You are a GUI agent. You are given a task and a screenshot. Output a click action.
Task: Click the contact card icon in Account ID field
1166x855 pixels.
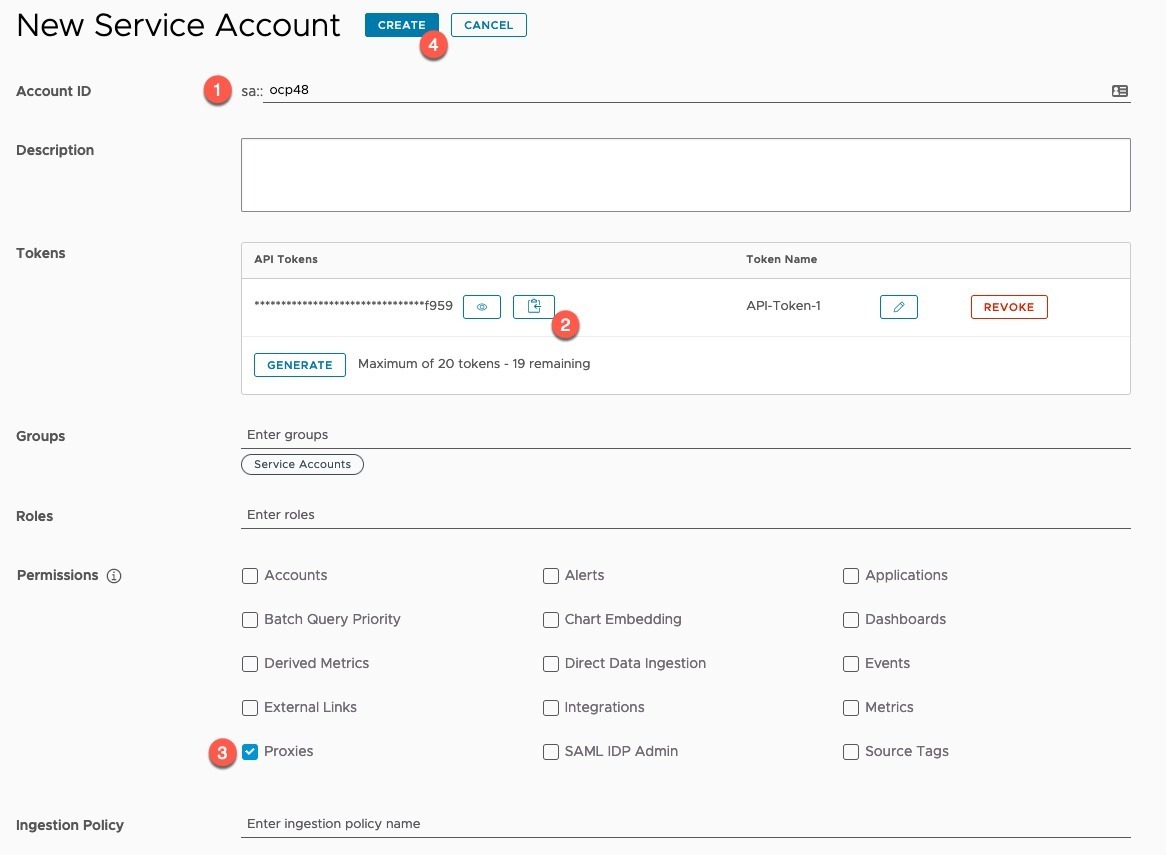1119,91
